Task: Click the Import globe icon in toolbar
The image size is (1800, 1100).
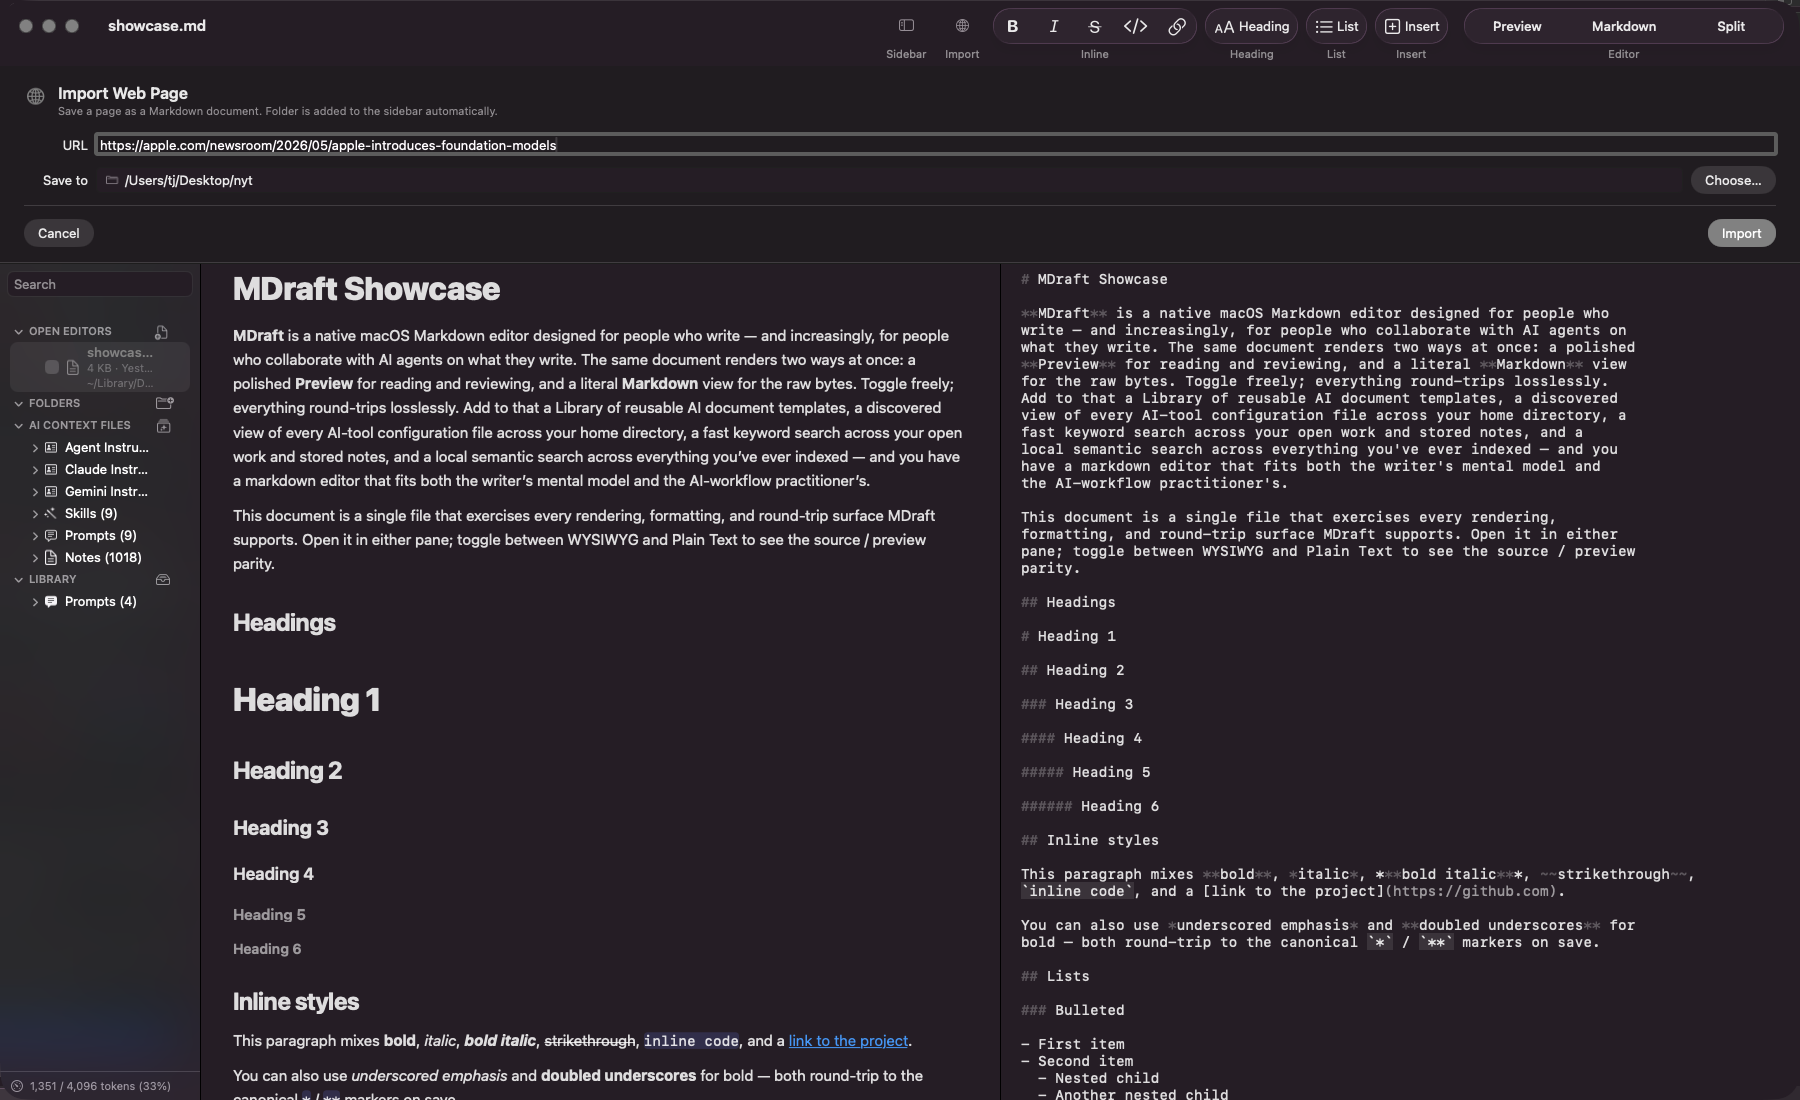Action: click(x=962, y=26)
